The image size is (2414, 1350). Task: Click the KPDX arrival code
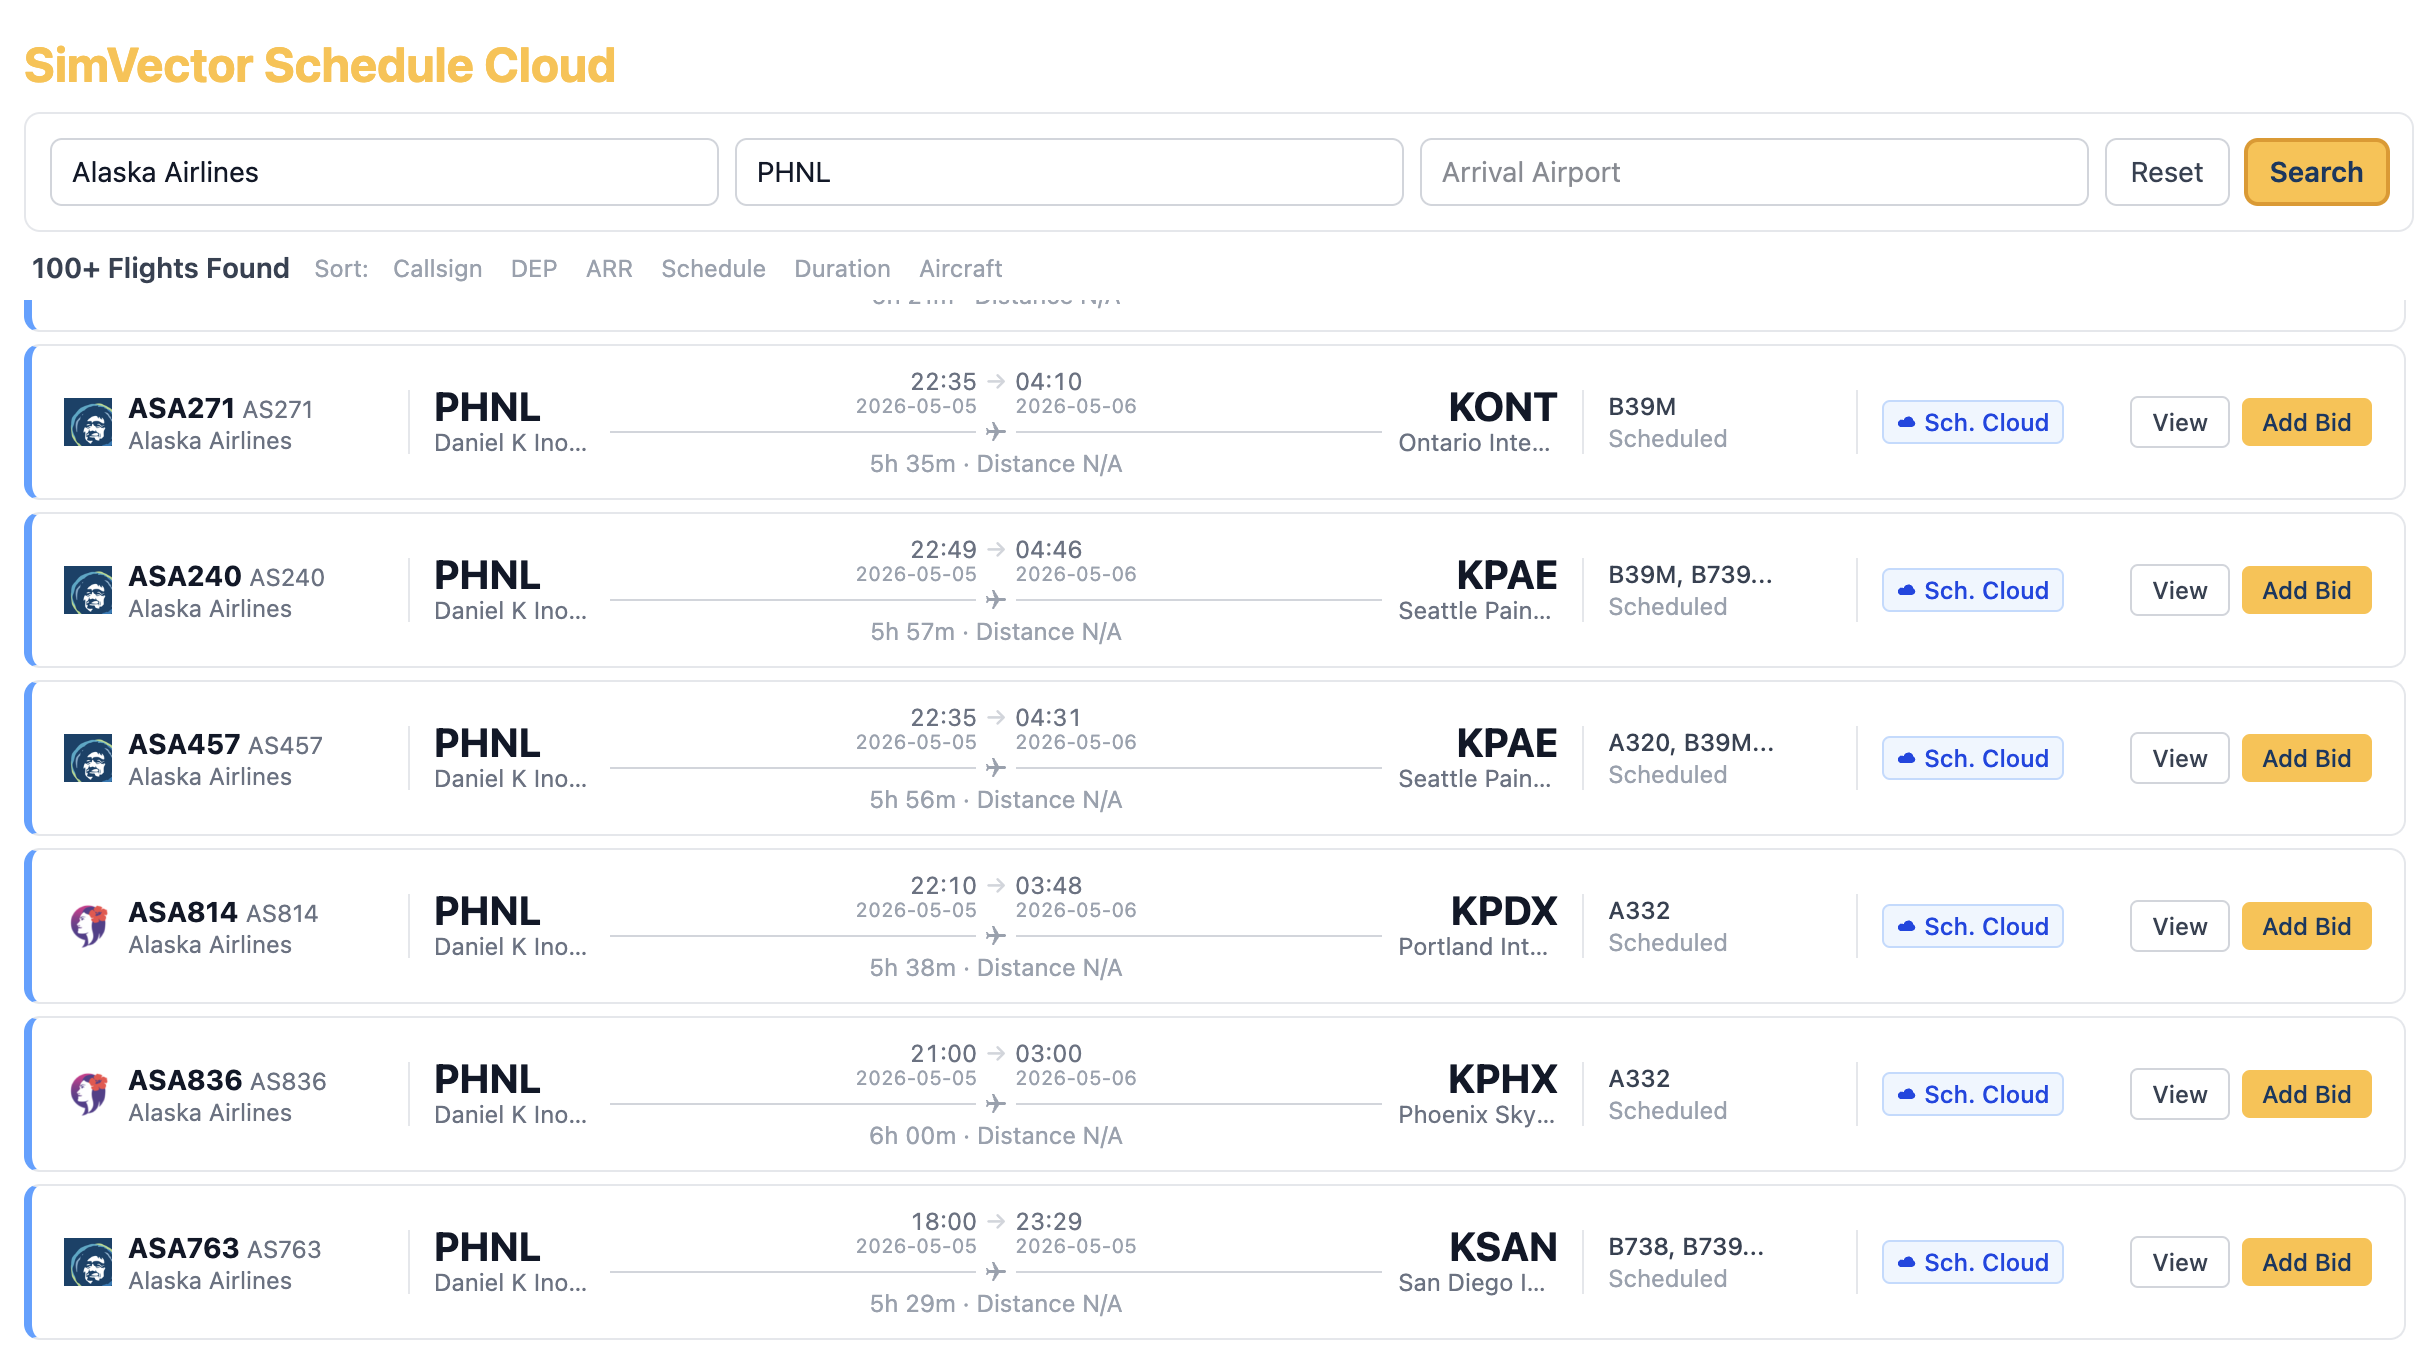tap(1504, 911)
